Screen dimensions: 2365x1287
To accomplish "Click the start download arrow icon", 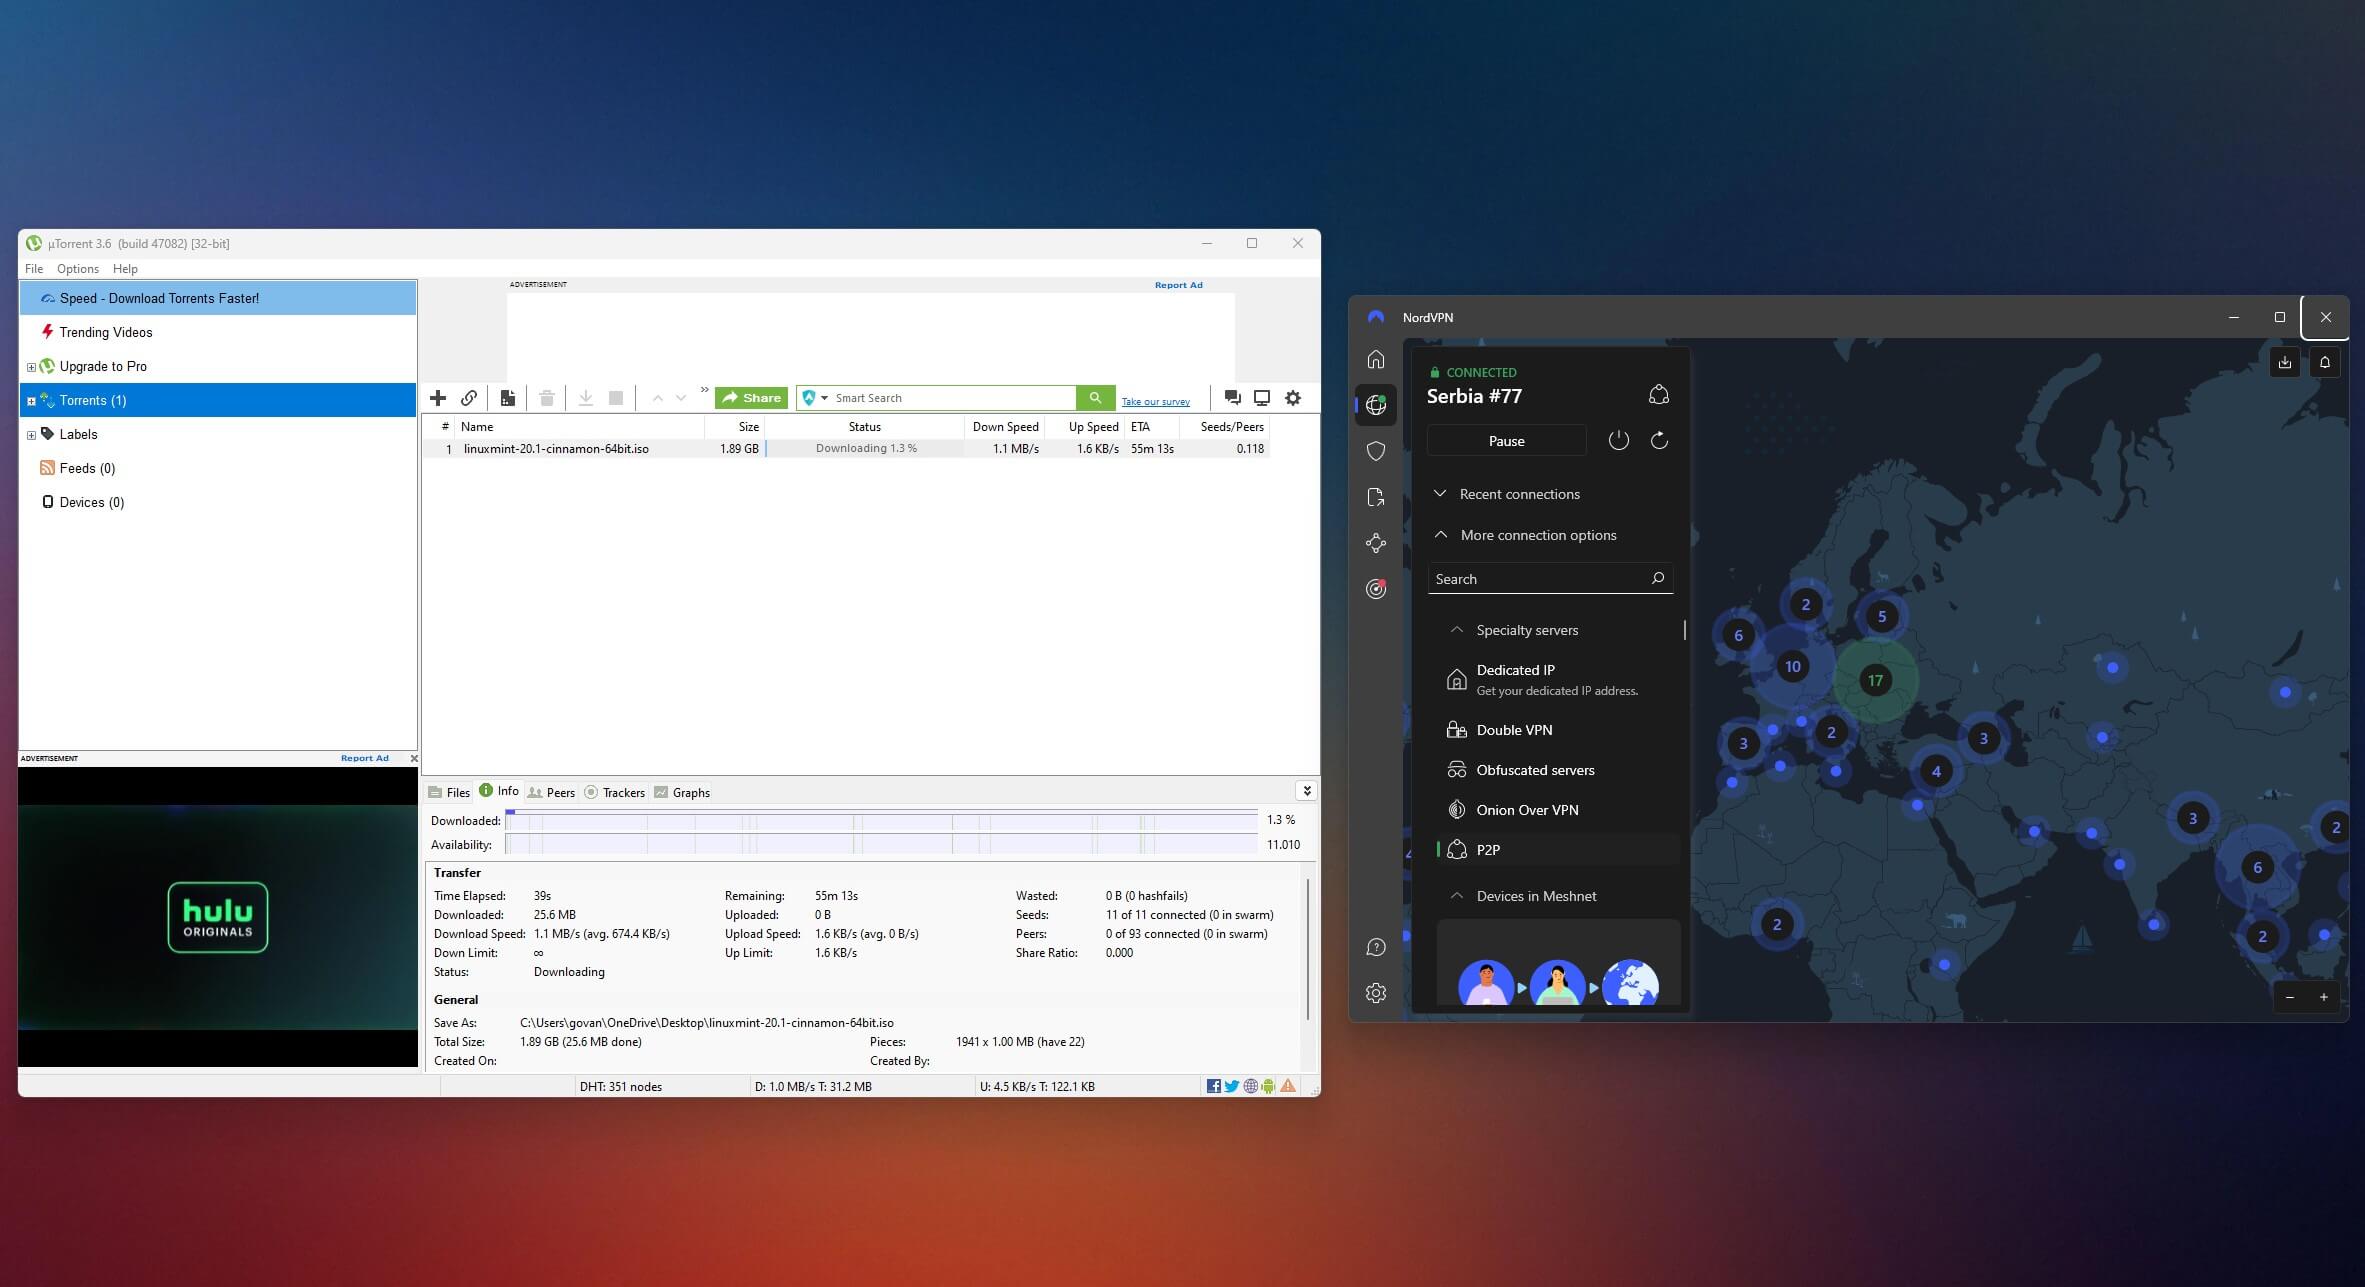I will (586, 398).
